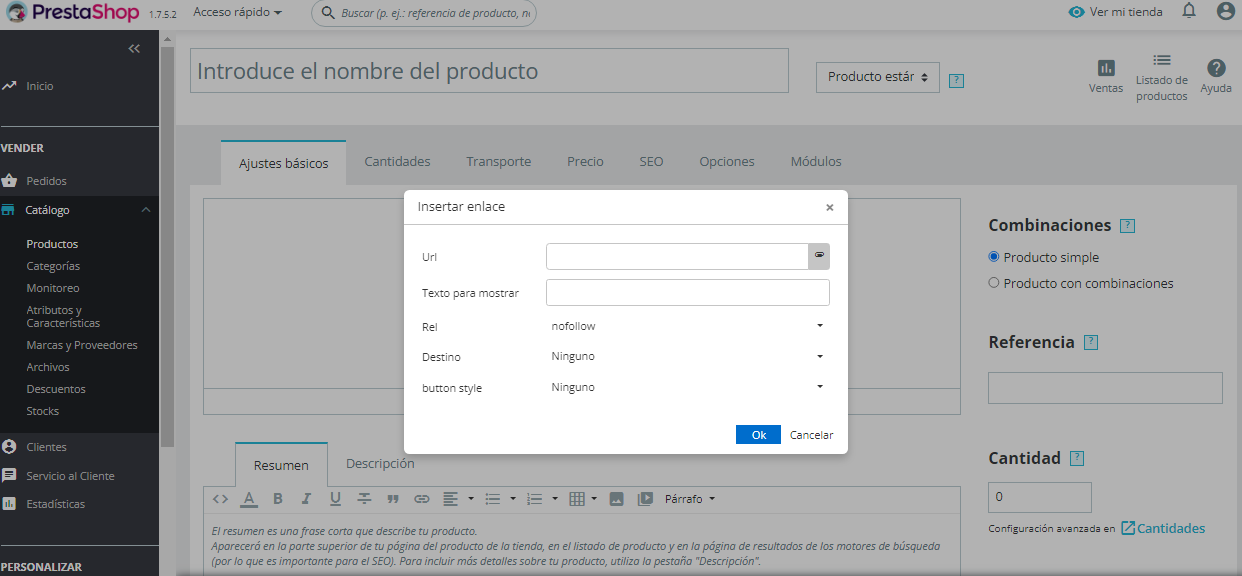Insert a blockquote
Viewport: 1242px width, 576px height.
click(x=393, y=498)
